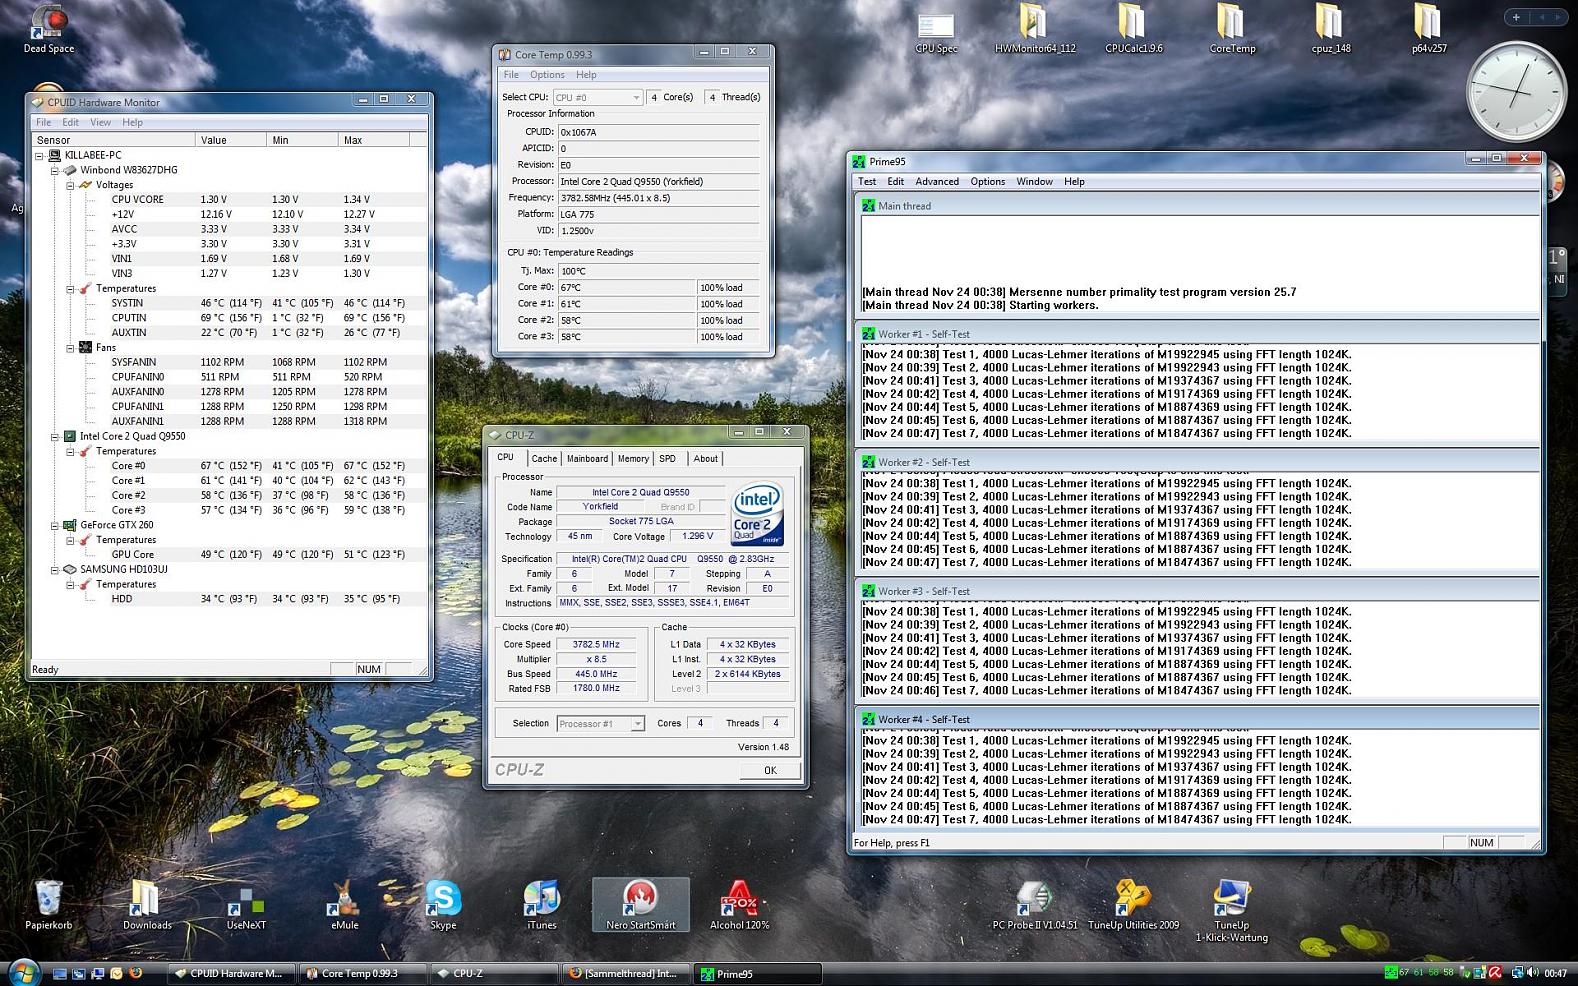Switch to CPU-Z SPD tab
This screenshot has width=1578, height=986.
tap(667, 459)
